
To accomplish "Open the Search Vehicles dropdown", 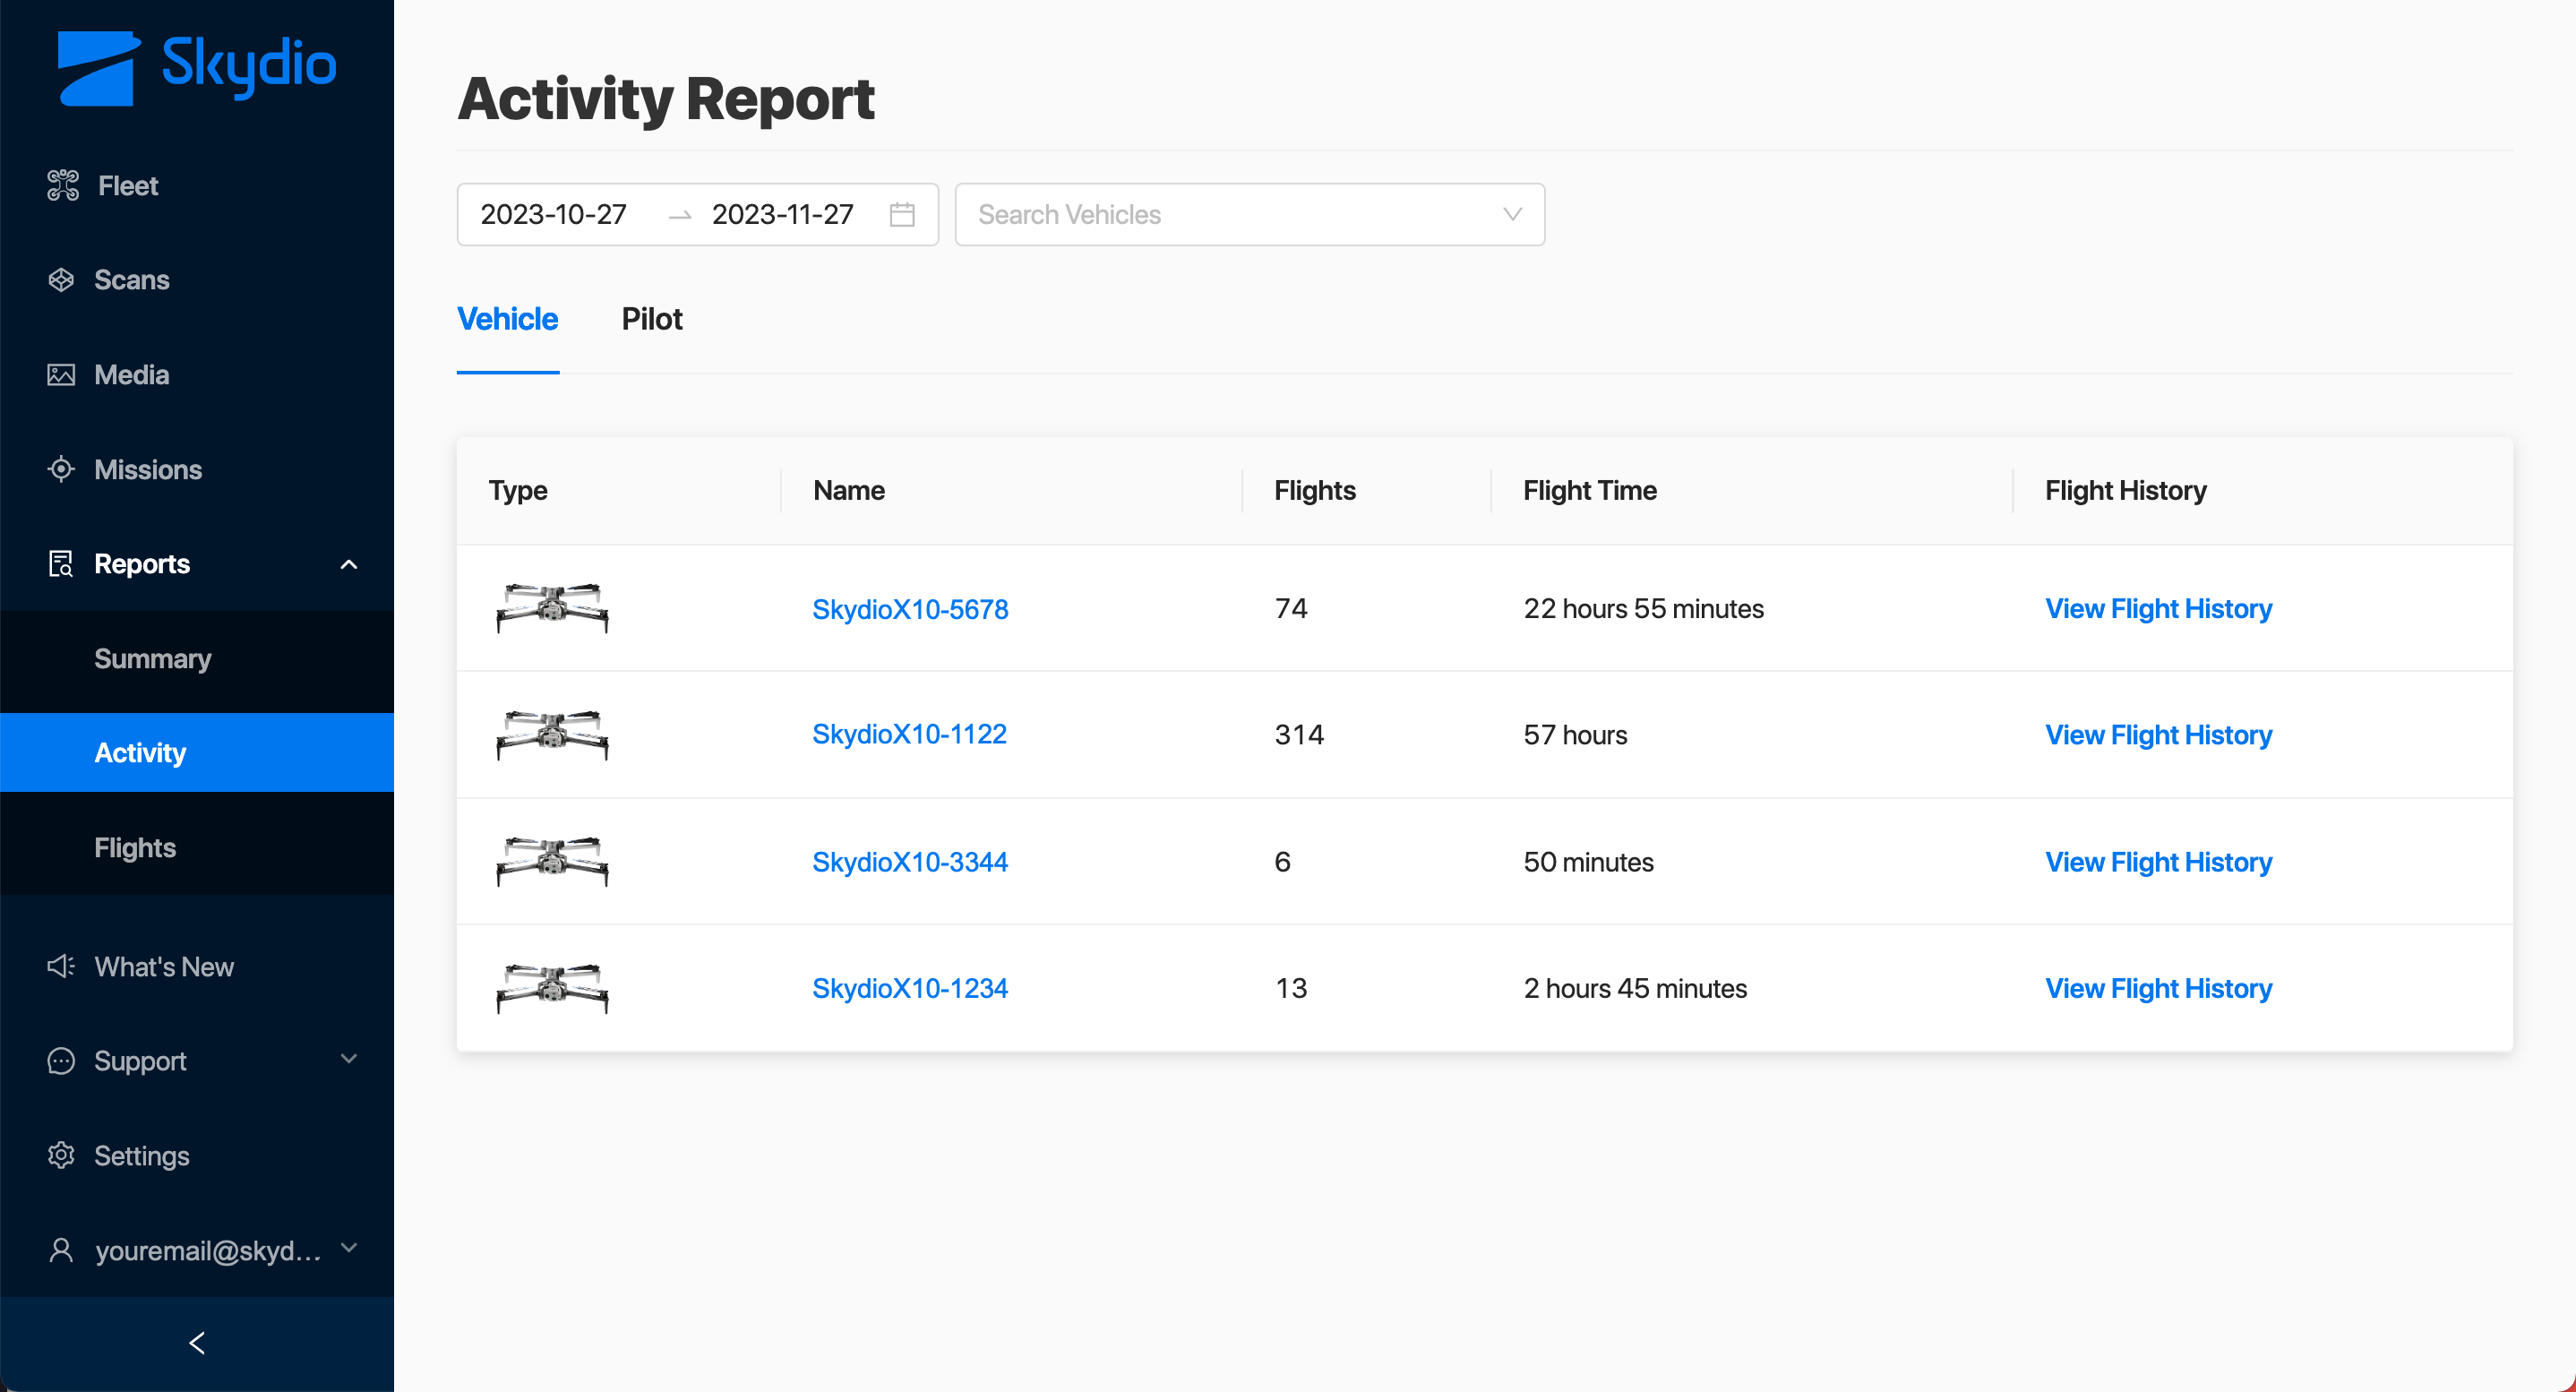I will coord(1250,214).
